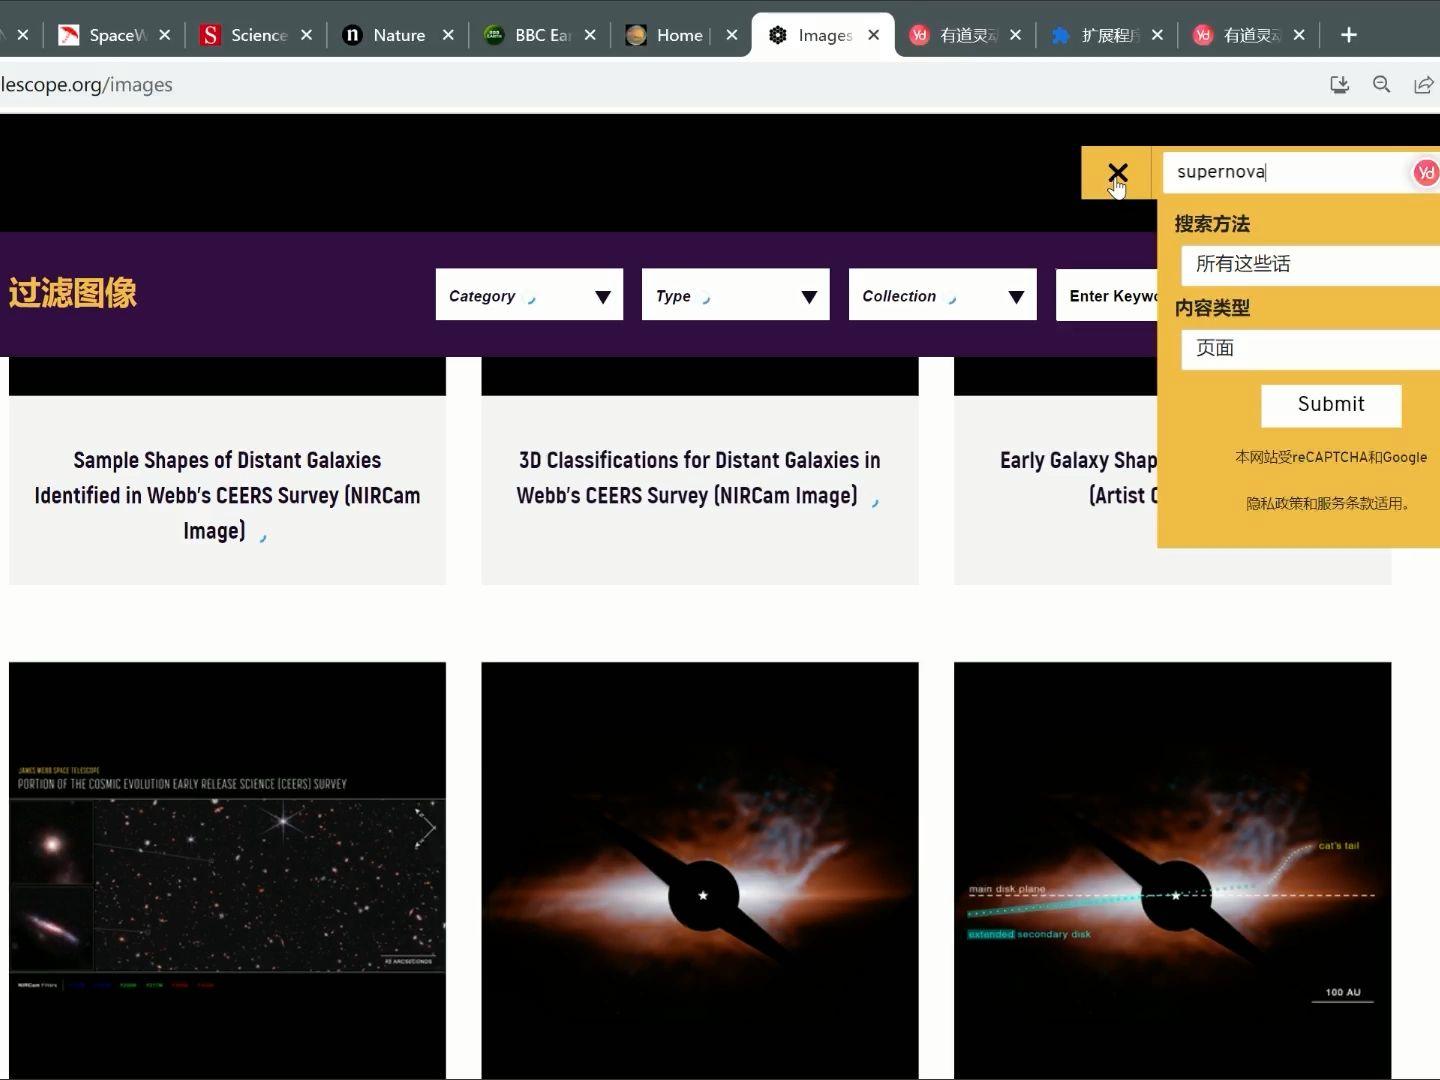Close the 扩展程序 tab

click(1158, 35)
